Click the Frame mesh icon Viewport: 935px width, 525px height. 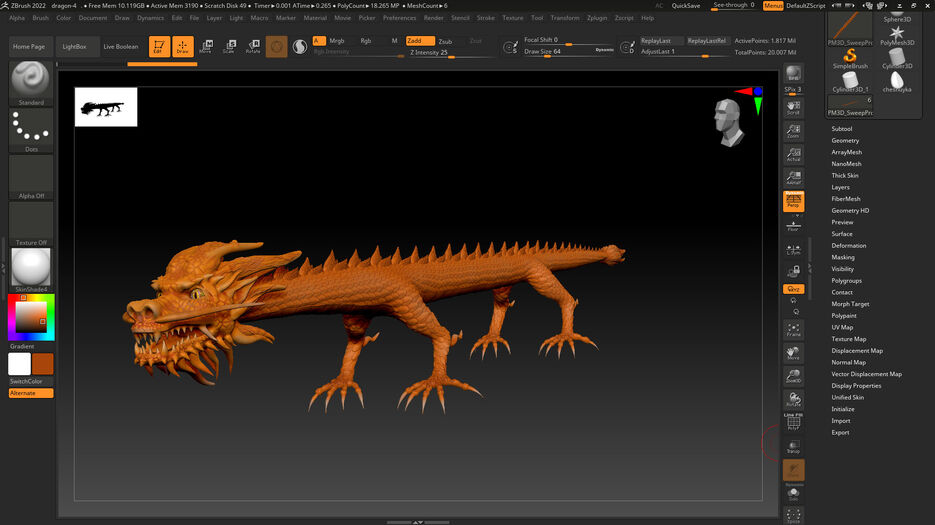tap(793, 330)
